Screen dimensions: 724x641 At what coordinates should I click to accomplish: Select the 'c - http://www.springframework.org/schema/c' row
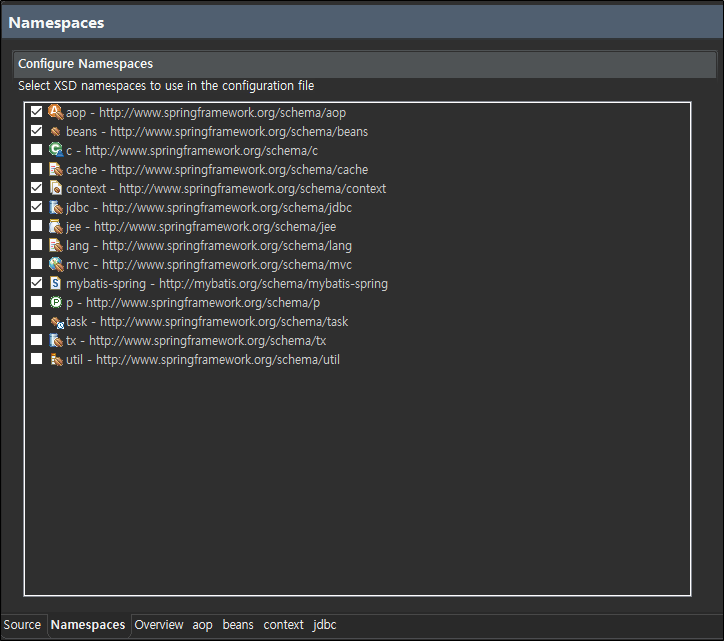(192, 151)
